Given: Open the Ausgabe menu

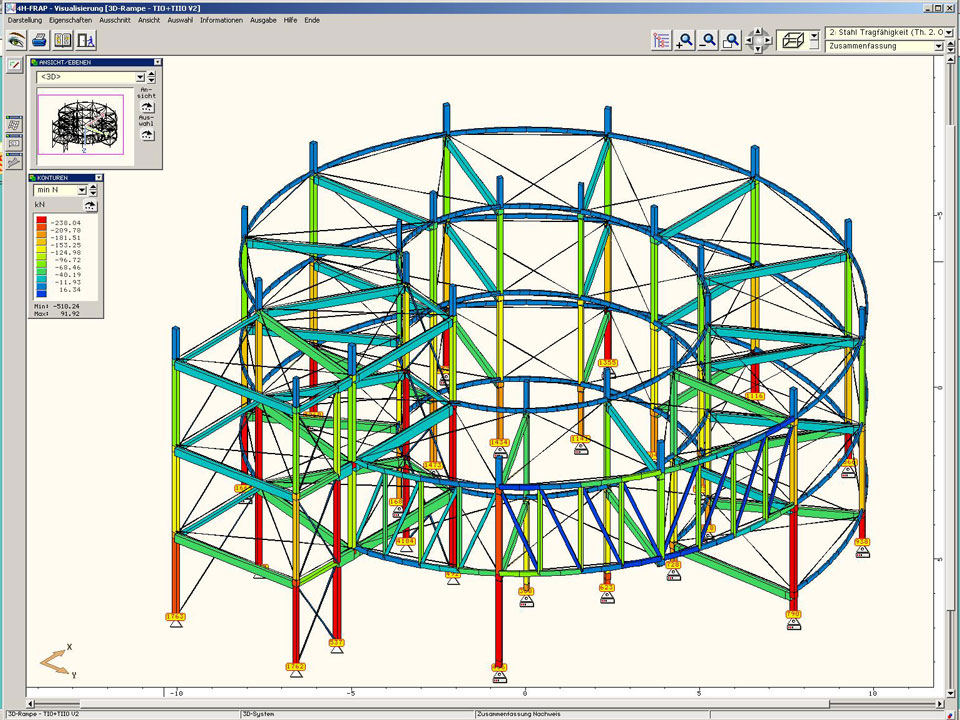Looking at the screenshot, I should point(263,20).
